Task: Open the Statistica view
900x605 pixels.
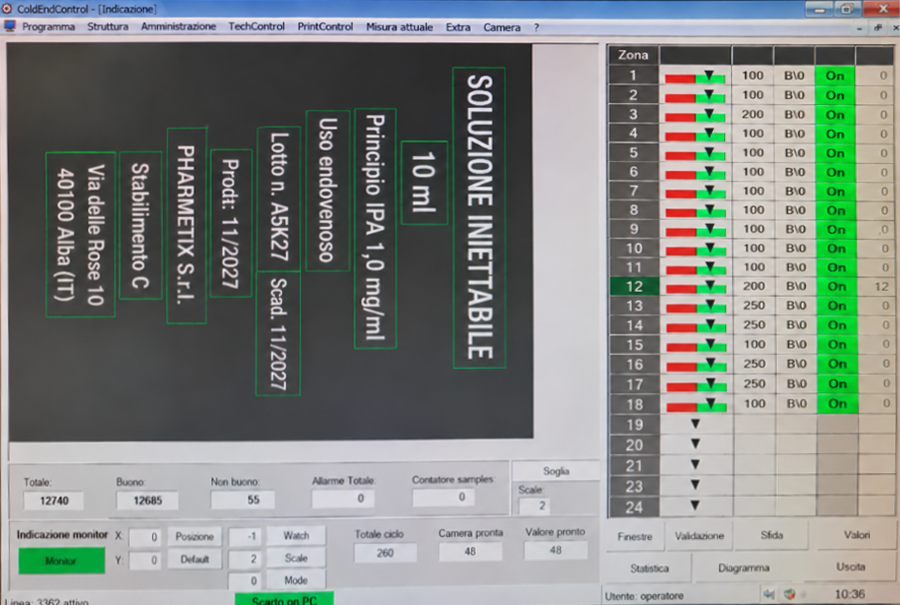Action: 649,568
